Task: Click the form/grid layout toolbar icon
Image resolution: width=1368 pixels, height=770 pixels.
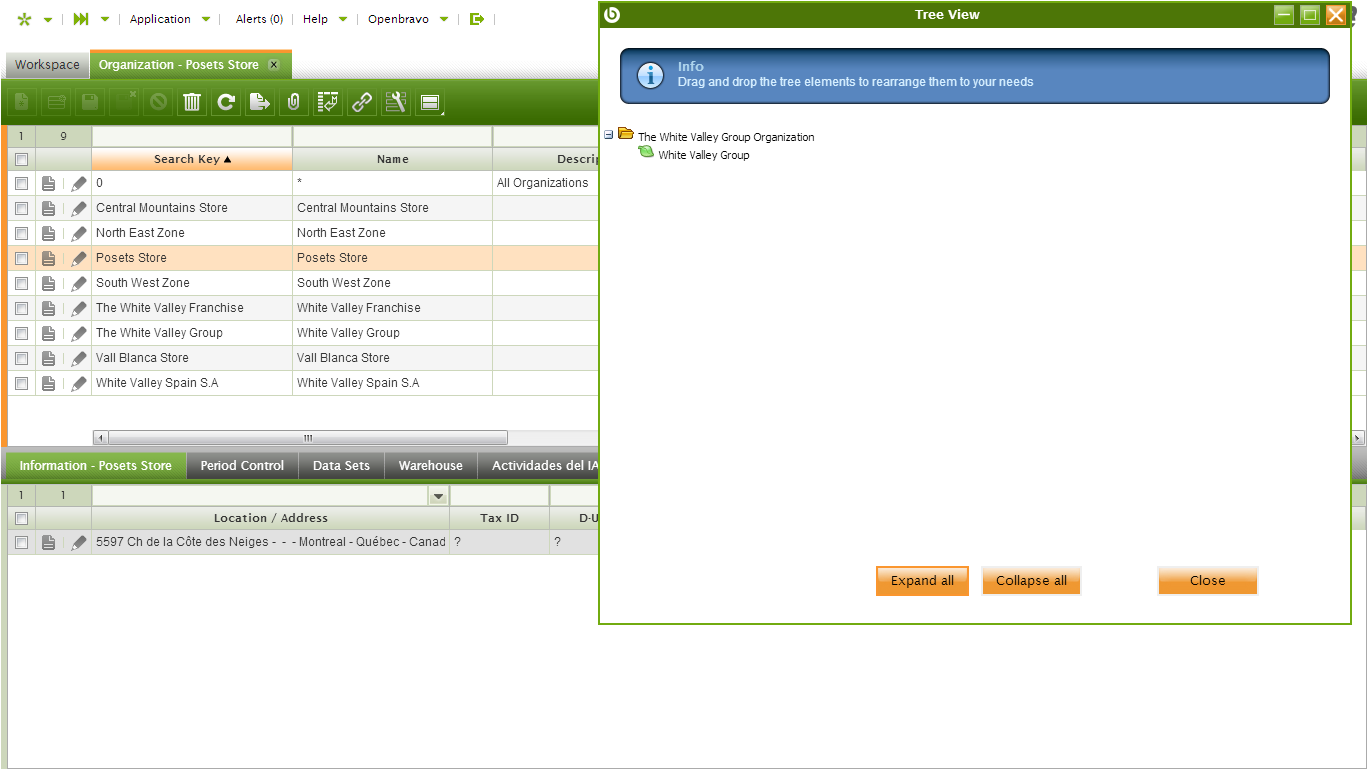Action: click(430, 102)
